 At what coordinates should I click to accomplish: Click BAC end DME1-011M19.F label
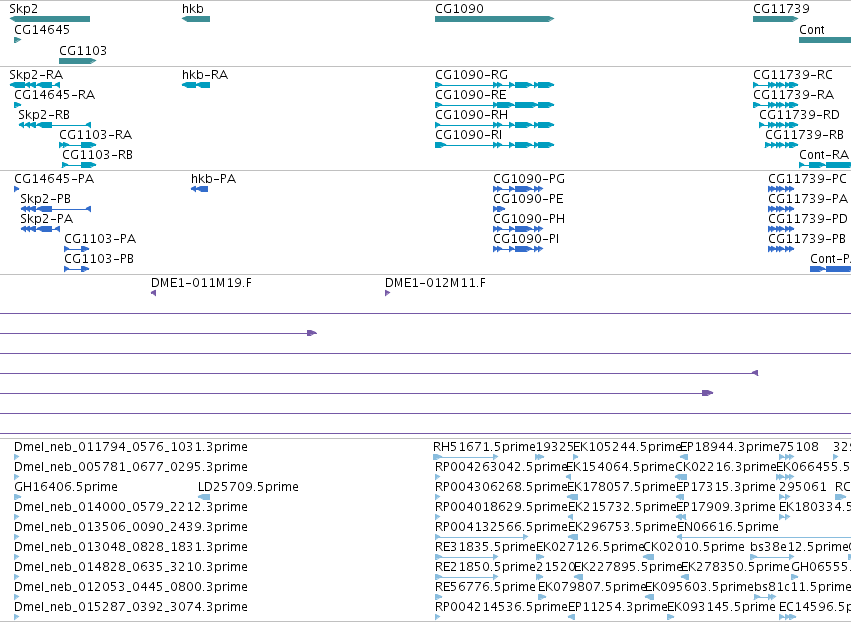[201, 283]
